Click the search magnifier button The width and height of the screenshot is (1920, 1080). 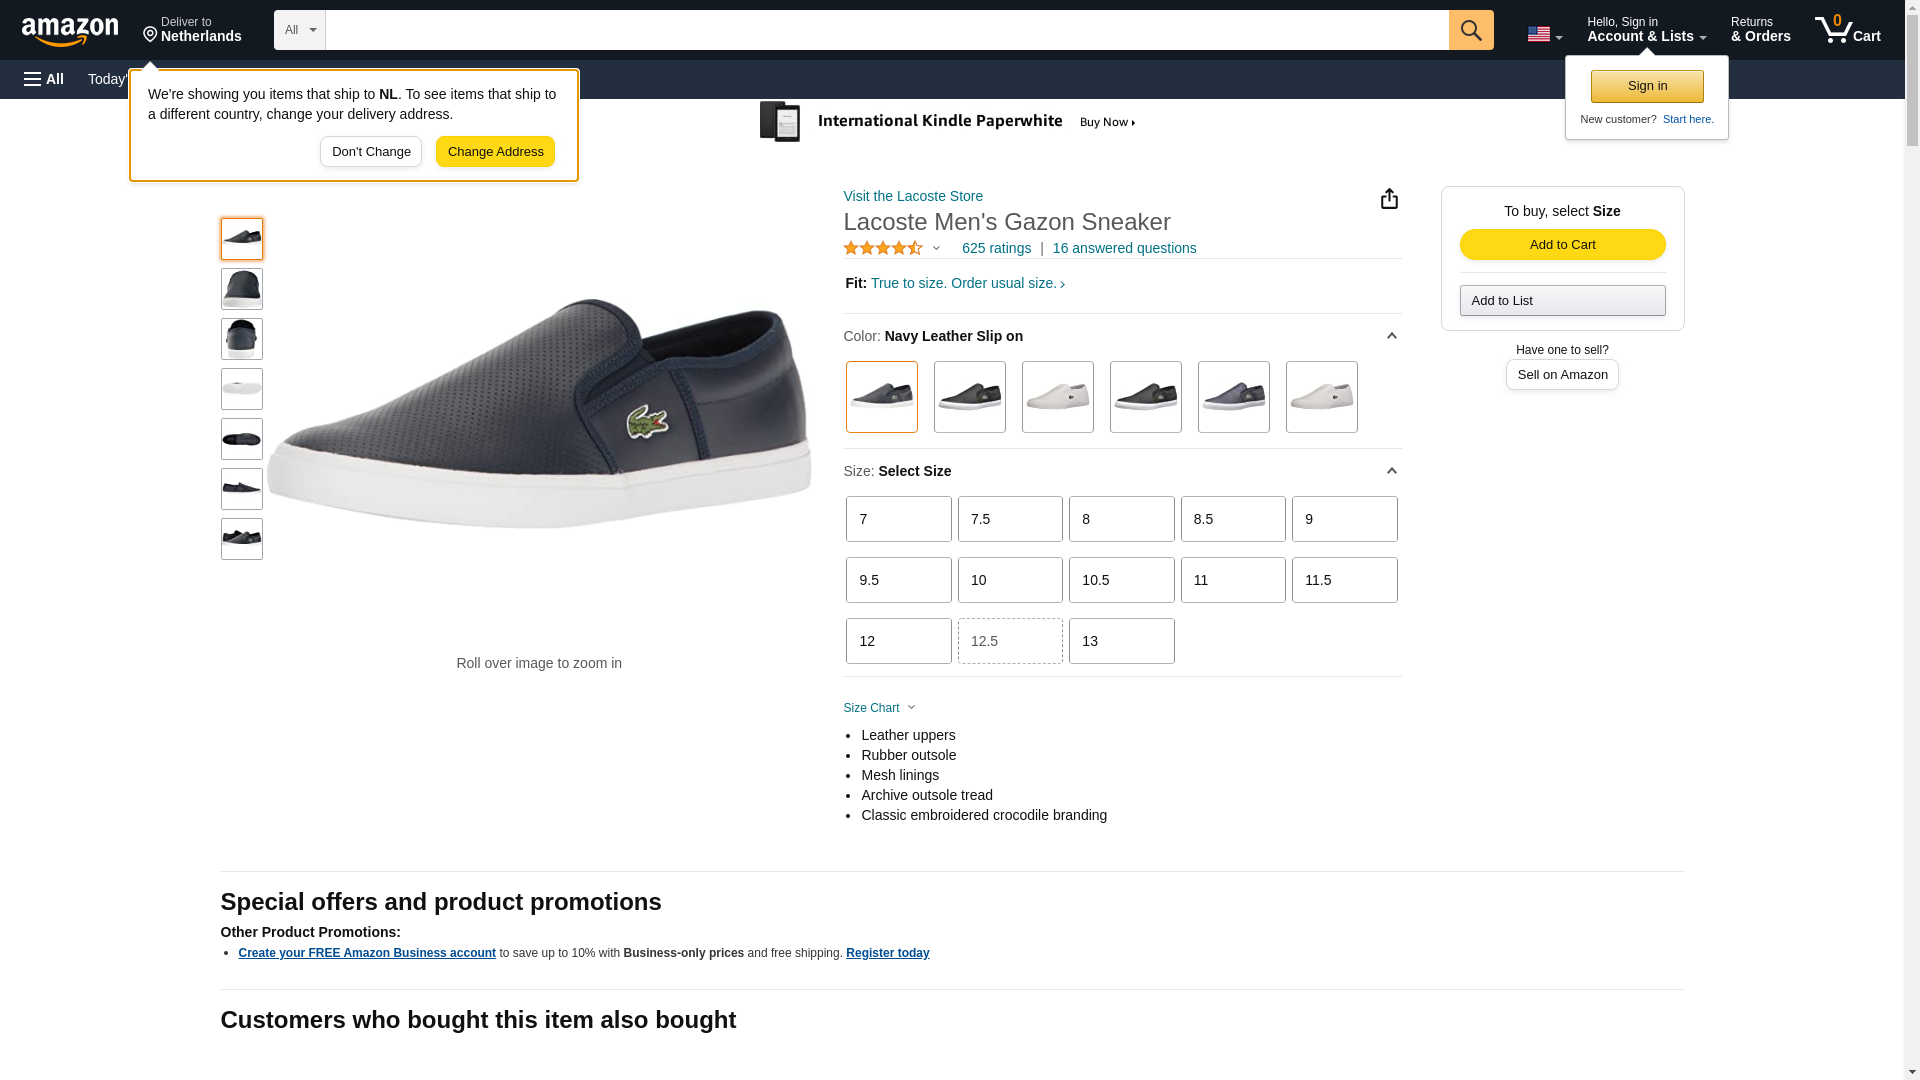click(x=1470, y=30)
